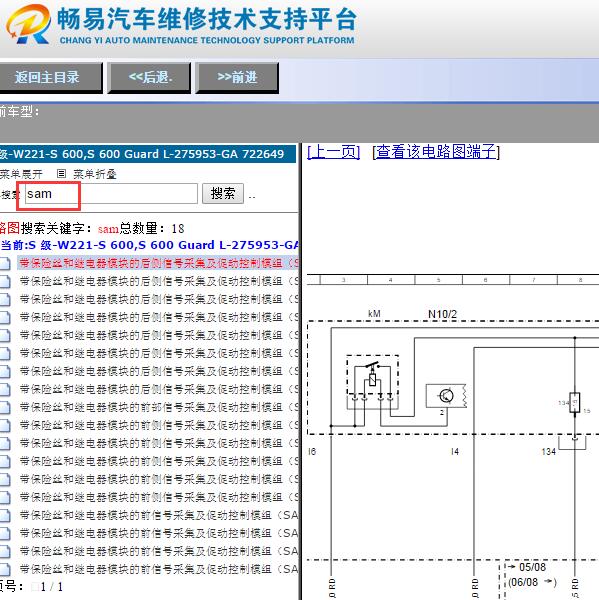The width and height of the screenshot is (599, 600).
Task: Open the 查看该电路图端子 link
Action: [436, 152]
